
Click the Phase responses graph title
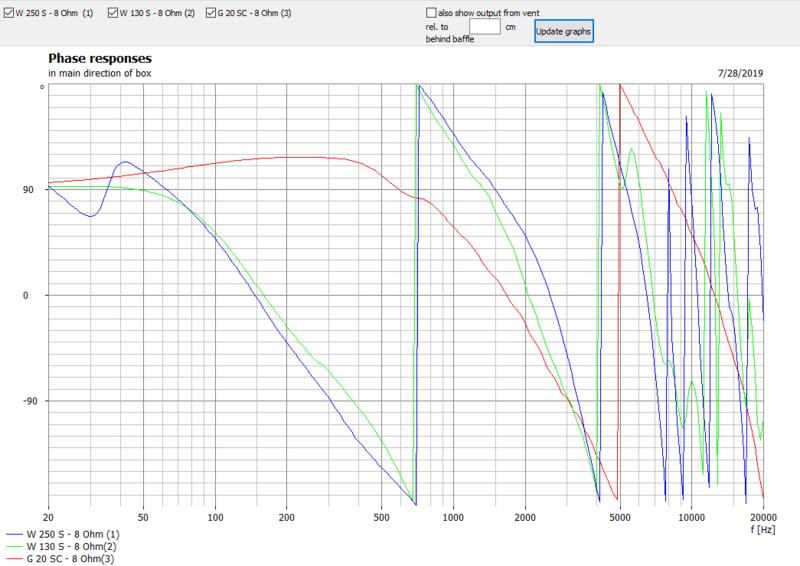(99, 59)
